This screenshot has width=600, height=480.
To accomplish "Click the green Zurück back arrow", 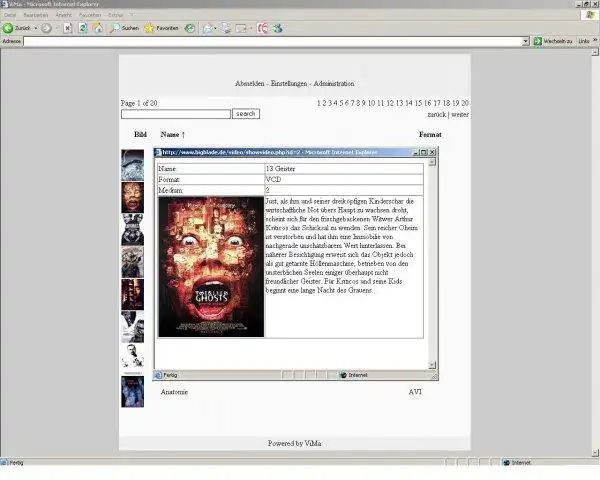I will click(x=8, y=28).
